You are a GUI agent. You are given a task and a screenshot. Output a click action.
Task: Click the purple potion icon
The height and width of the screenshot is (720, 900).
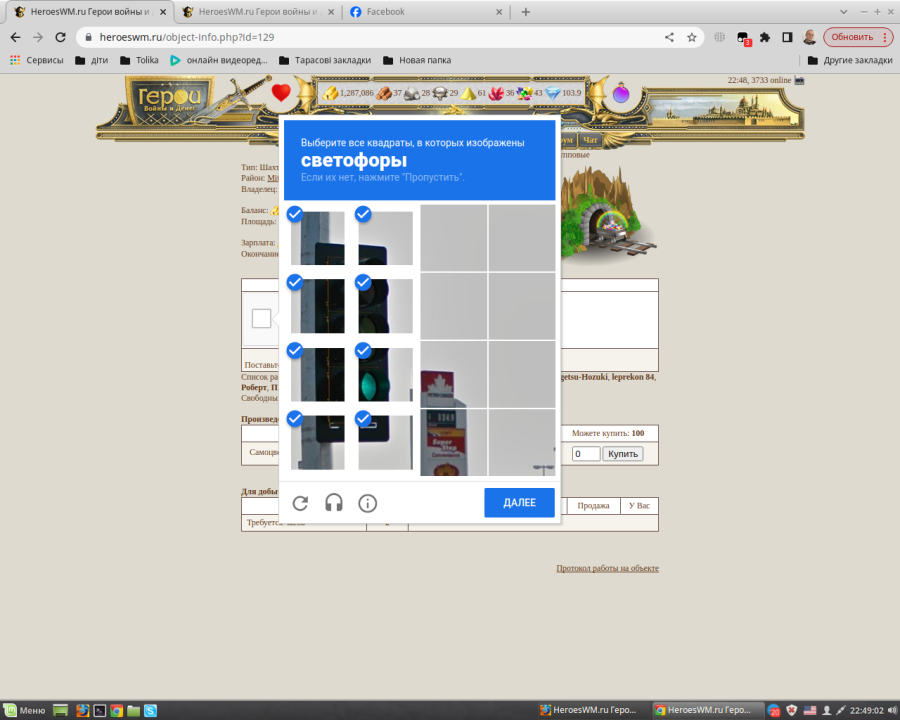click(621, 92)
